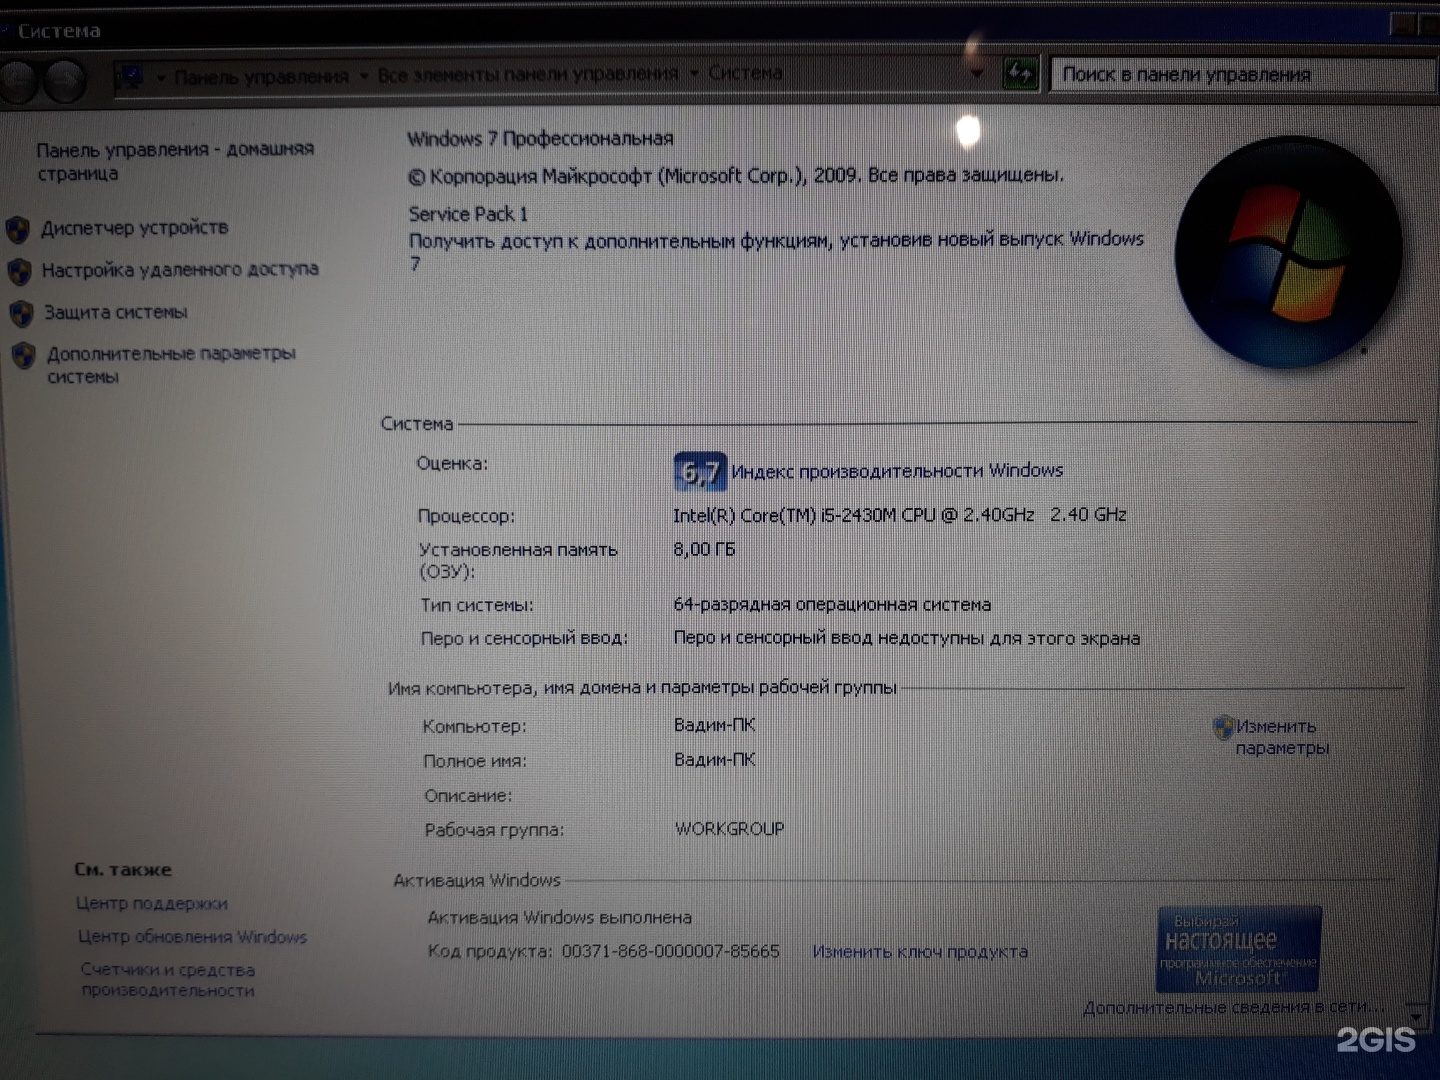Click the Forward navigation arrow button
Image resolution: width=1440 pixels, height=1080 pixels.
[64, 82]
